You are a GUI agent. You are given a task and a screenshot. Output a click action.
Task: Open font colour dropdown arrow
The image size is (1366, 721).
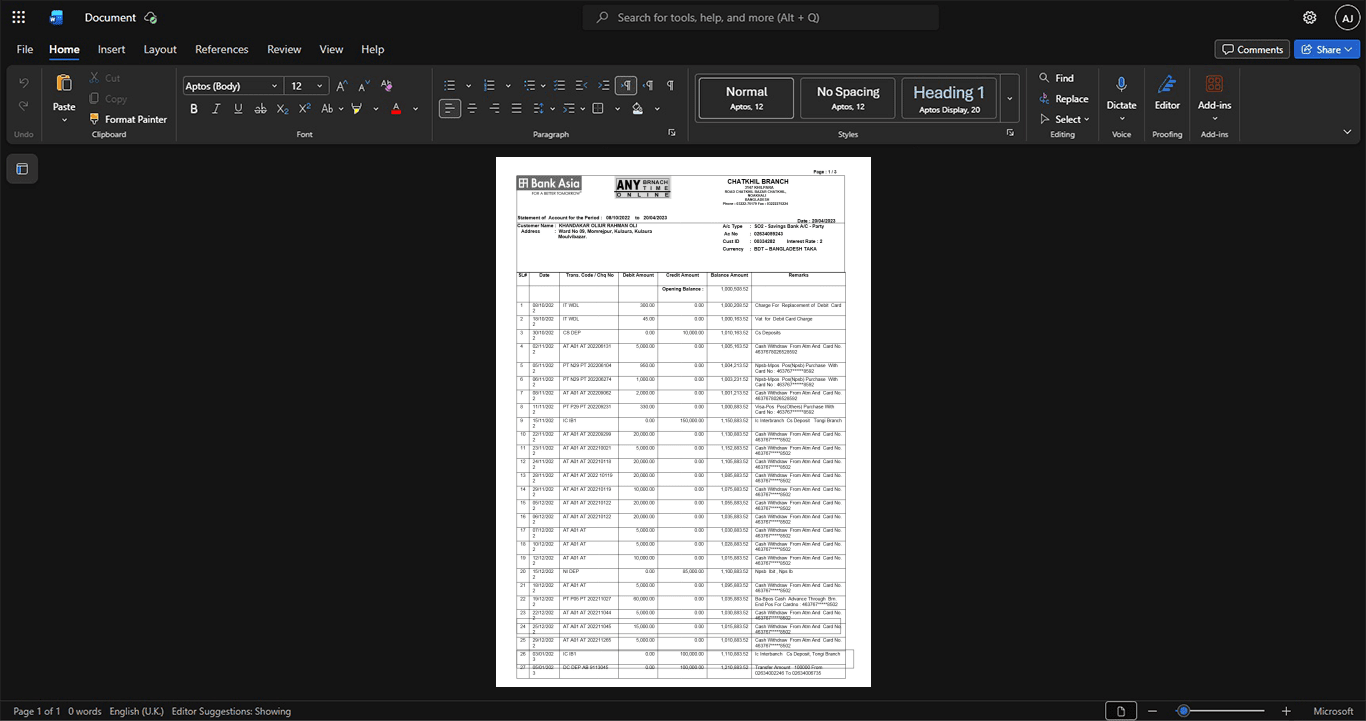coord(416,108)
